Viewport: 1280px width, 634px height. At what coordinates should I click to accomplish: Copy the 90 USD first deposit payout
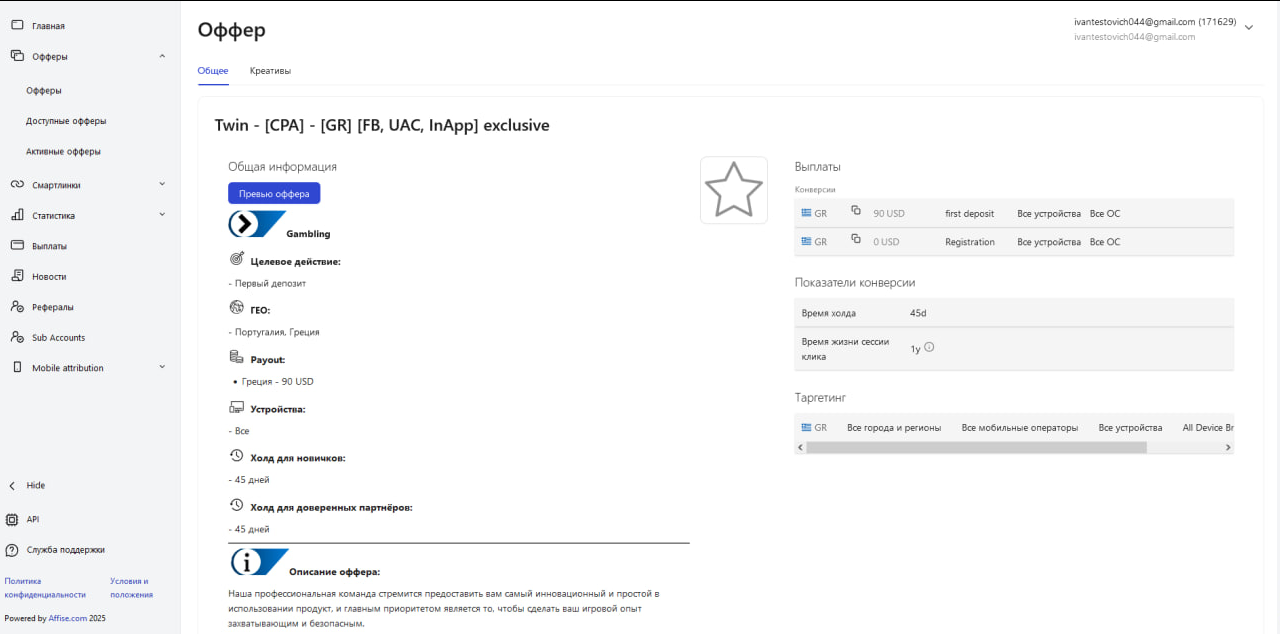pos(856,211)
